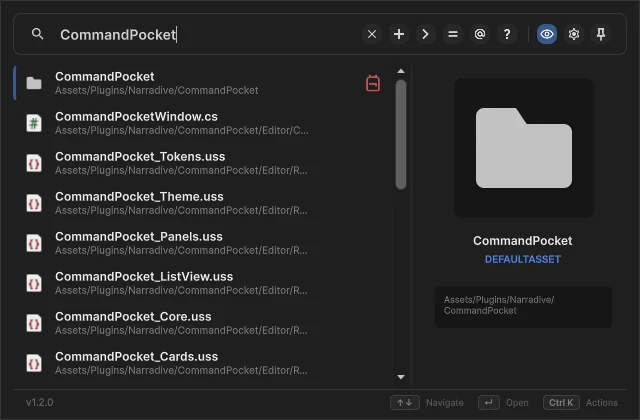The height and width of the screenshot is (420, 640).
Task: Select CommandPocketWindow.cs result
Action: 202,123
